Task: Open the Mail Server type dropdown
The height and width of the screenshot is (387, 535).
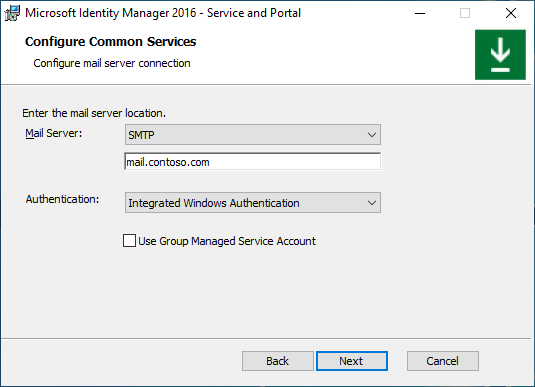Action: 253,134
